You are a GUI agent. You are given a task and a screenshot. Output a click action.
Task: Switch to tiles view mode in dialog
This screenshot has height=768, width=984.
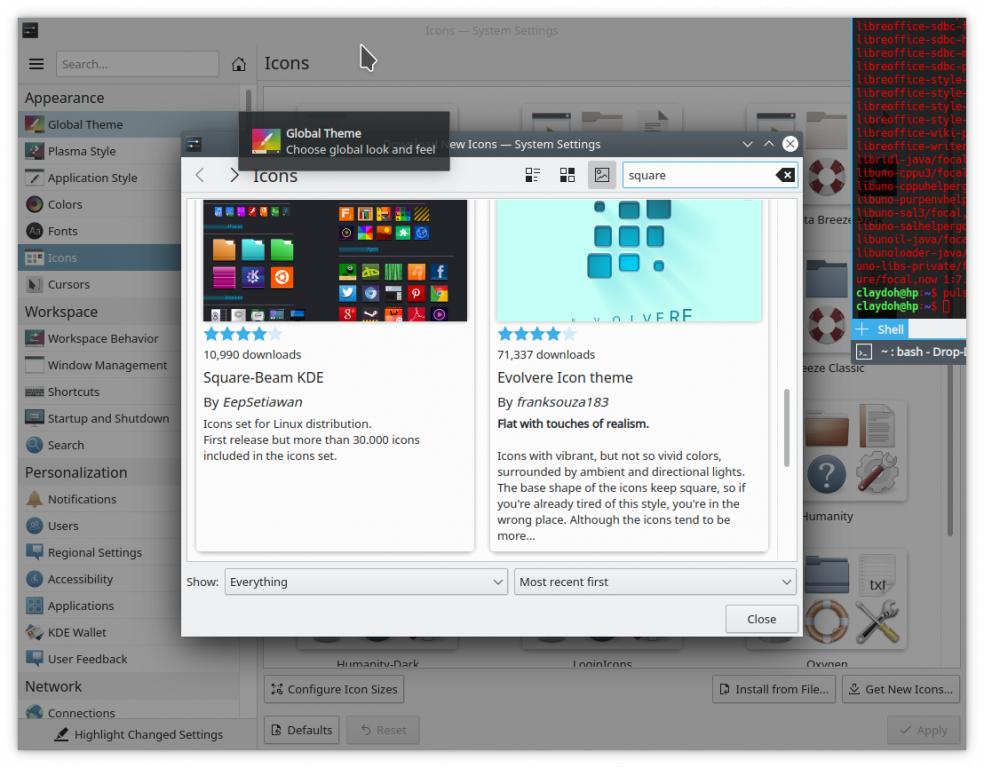pos(533,175)
